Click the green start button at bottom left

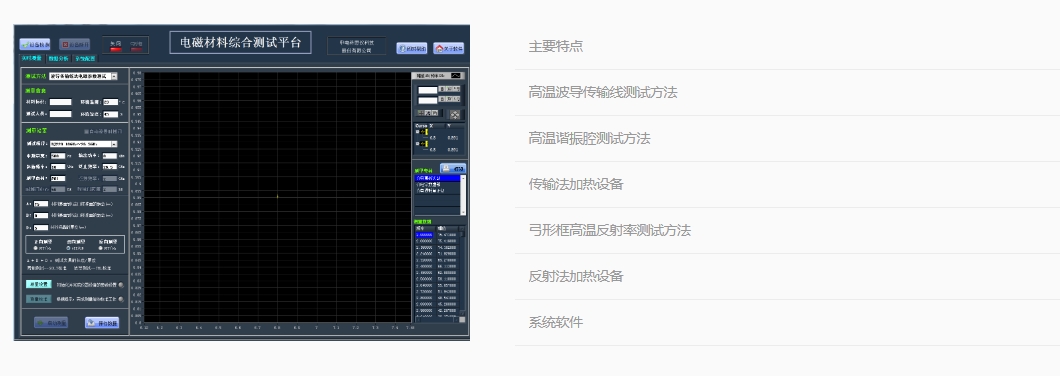(x=51, y=323)
